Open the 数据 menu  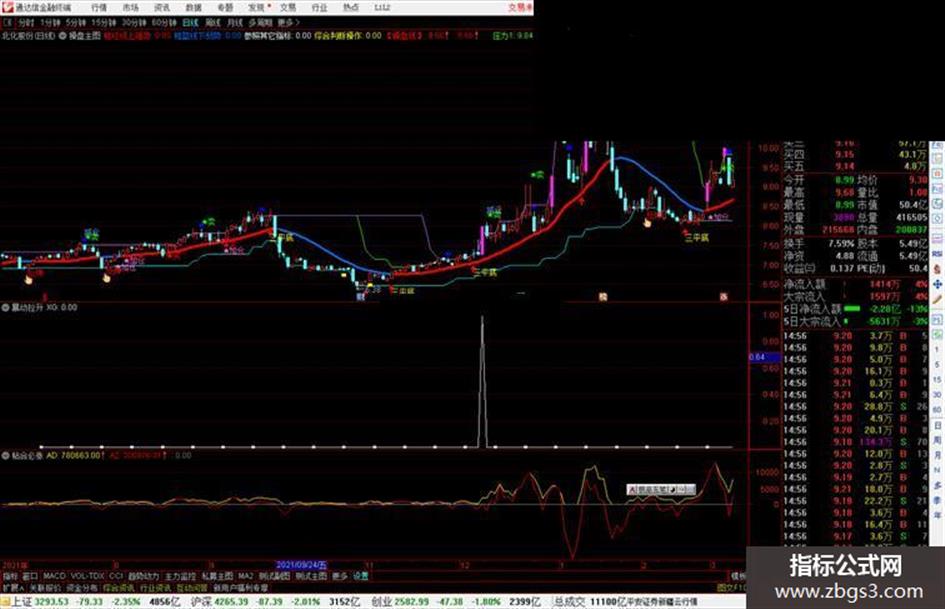tap(193, 8)
